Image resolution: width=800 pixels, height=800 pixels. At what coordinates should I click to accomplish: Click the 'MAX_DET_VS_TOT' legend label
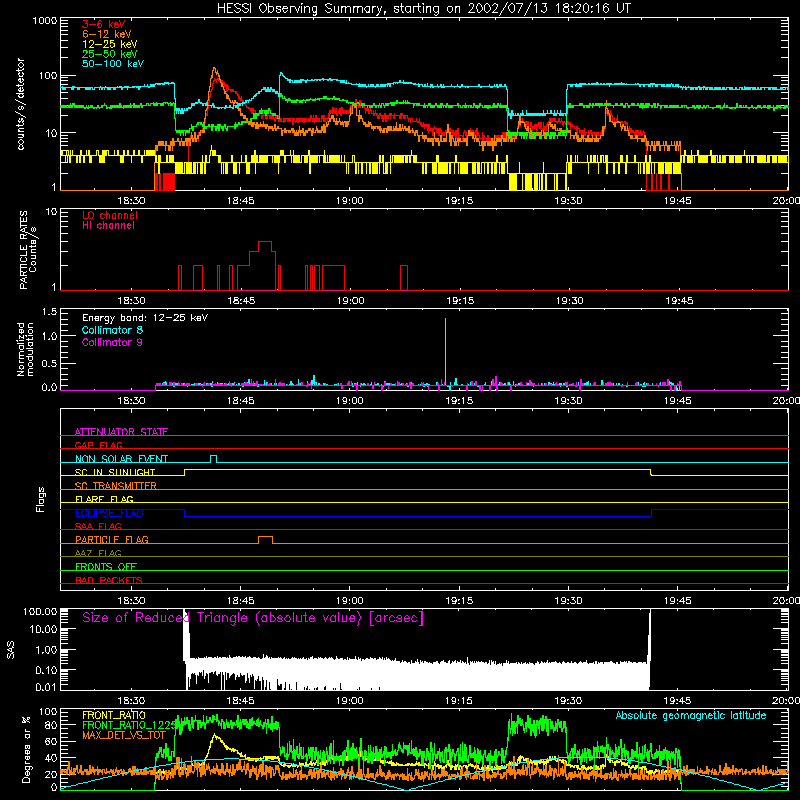click(124, 735)
